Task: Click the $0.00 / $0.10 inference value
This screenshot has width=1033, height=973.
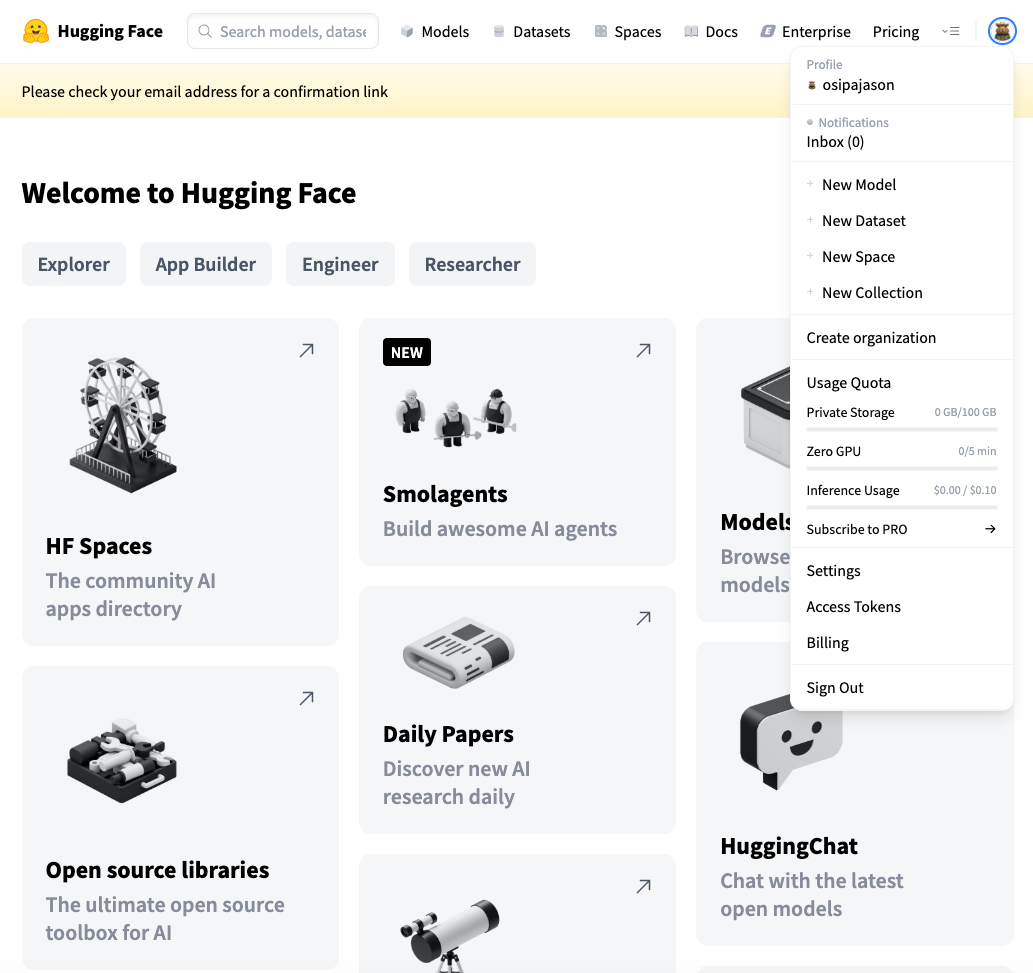Action: point(964,490)
